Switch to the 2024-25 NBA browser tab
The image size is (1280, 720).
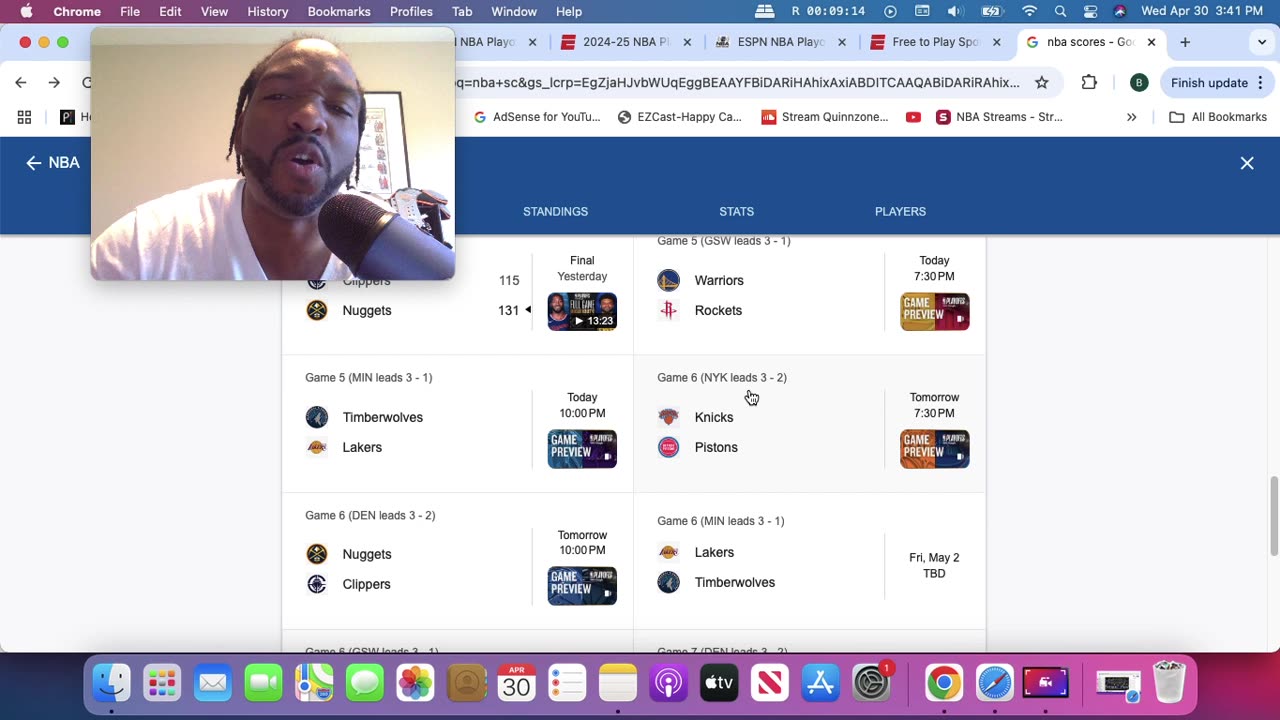click(625, 42)
